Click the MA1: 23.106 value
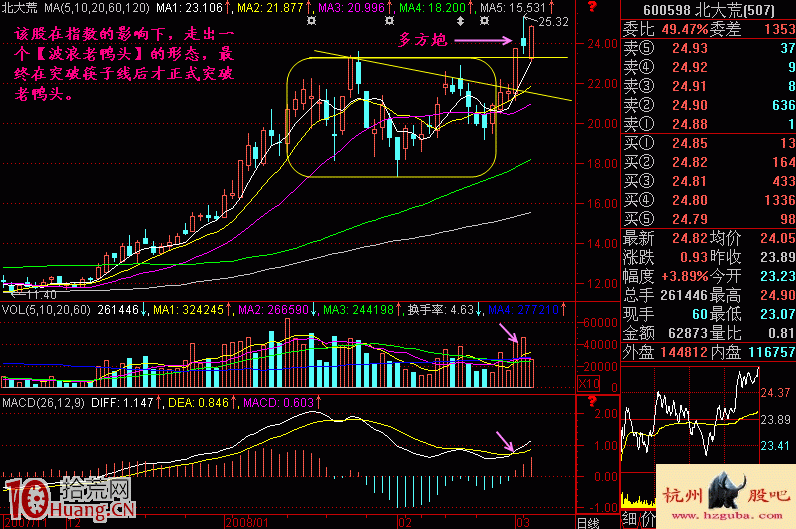Screen dimensions: 796x529 pos(189,8)
